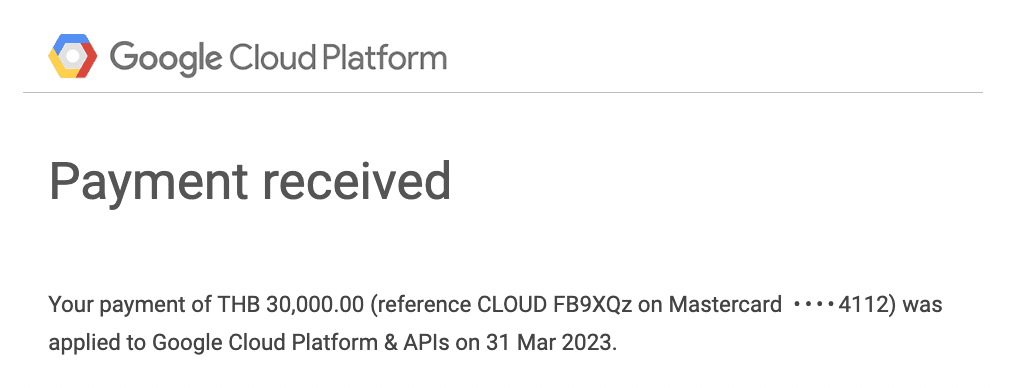This screenshot has width=1010, height=388.
Task: Click the Google Cloud Platform hexagon logo
Action: tap(73, 56)
